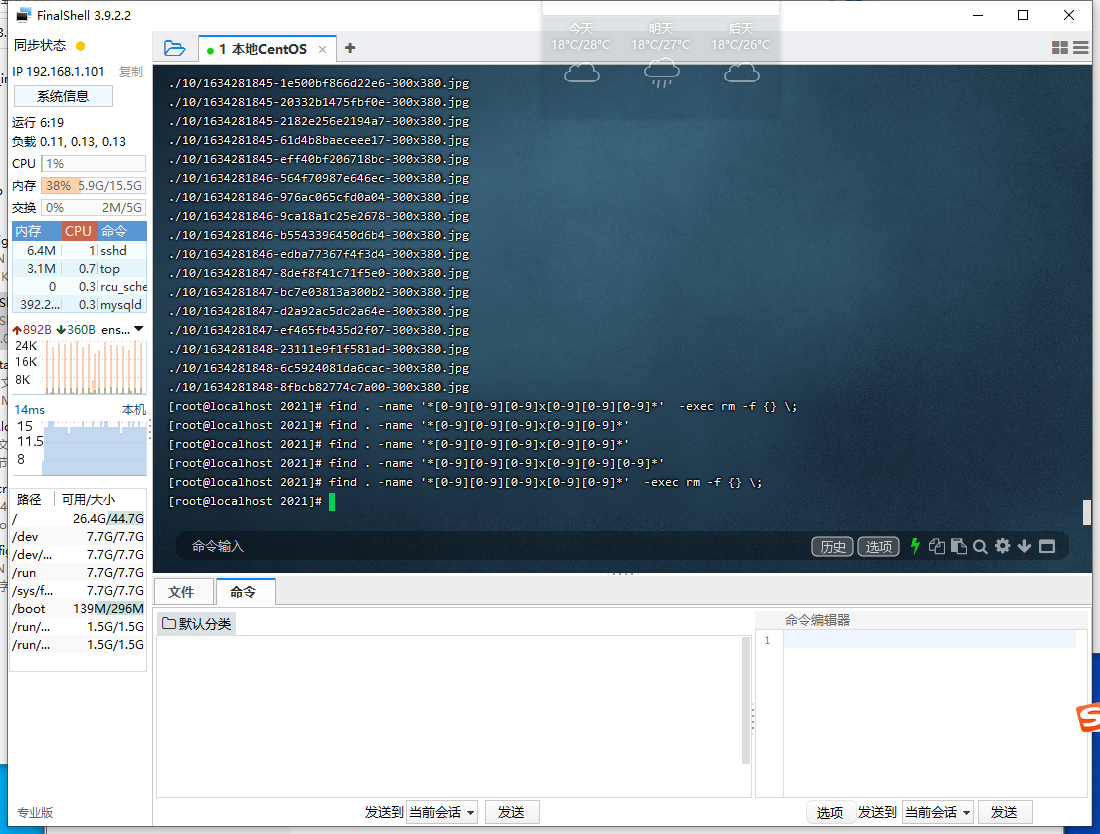Open terminal search magnifier icon

[980, 546]
